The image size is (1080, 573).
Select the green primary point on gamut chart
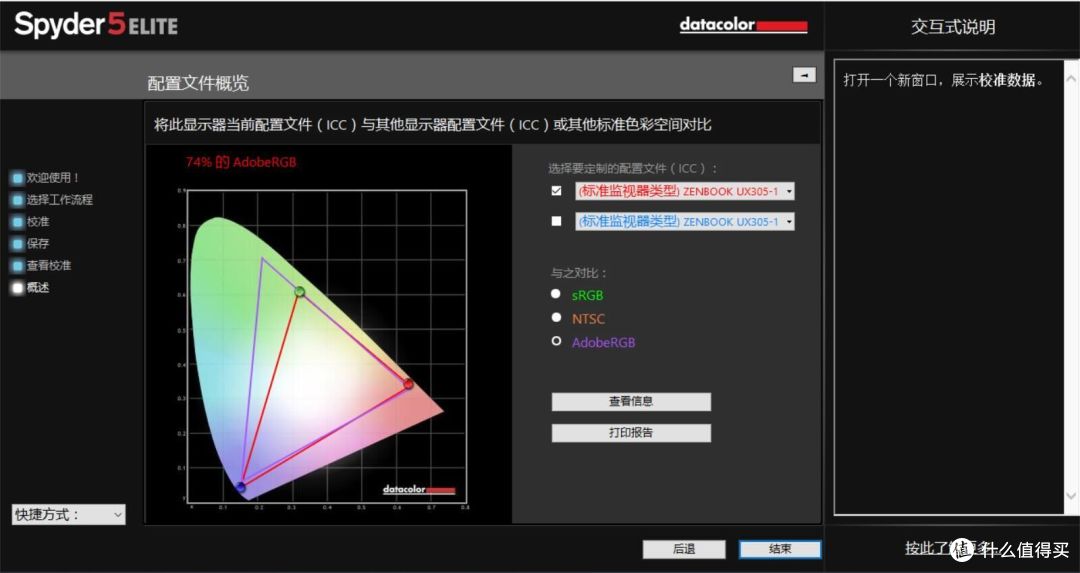pyautogui.click(x=300, y=292)
